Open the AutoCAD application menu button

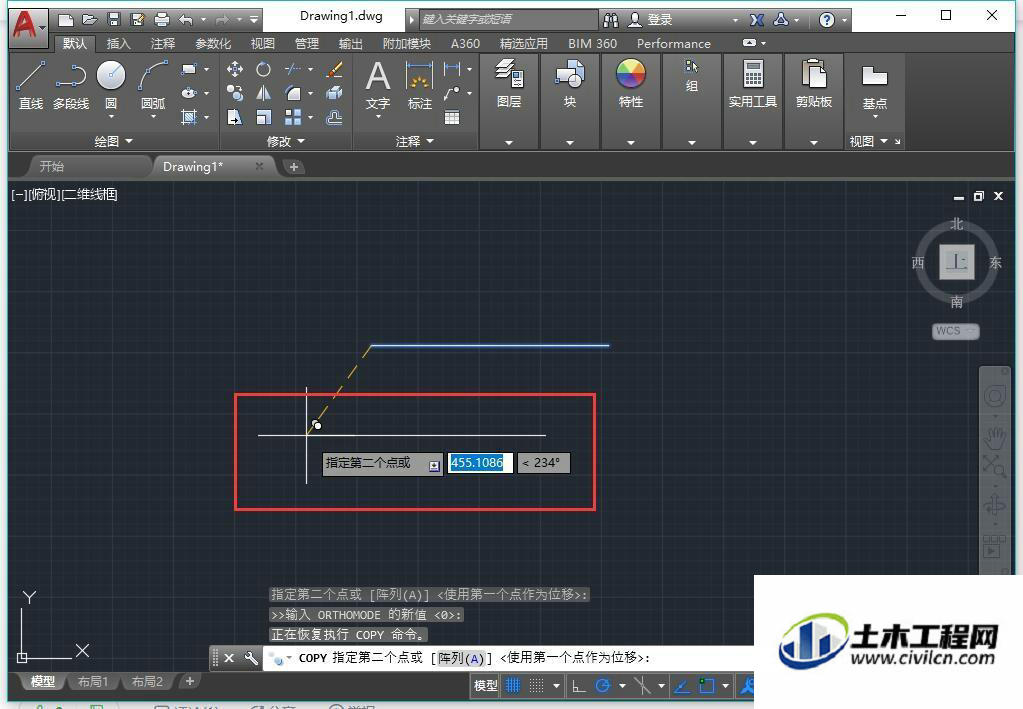(x=28, y=27)
